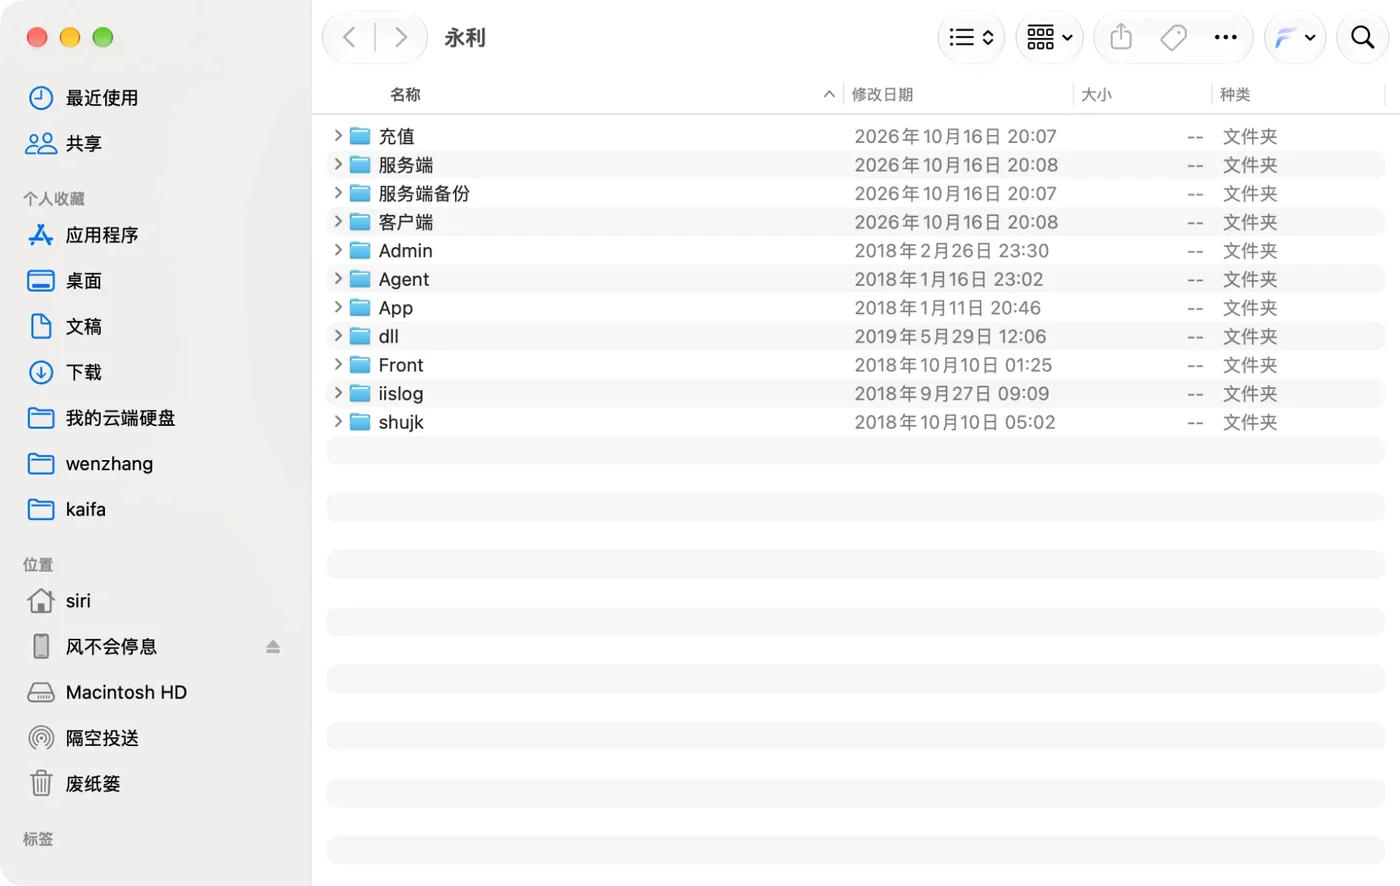The height and width of the screenshot is (886, 1400).
Task: Sort by 名称 column header
Action: click(405, 94)
